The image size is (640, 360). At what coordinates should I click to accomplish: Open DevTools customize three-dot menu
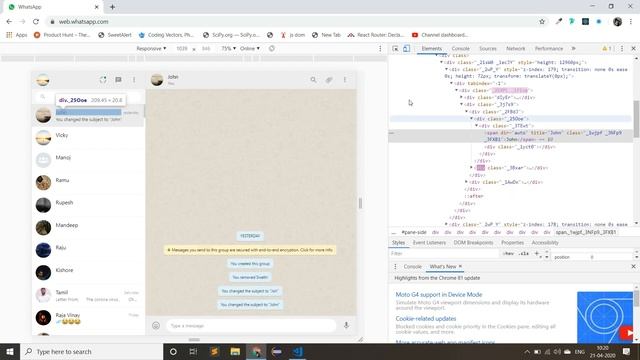(x=622, y=48)
